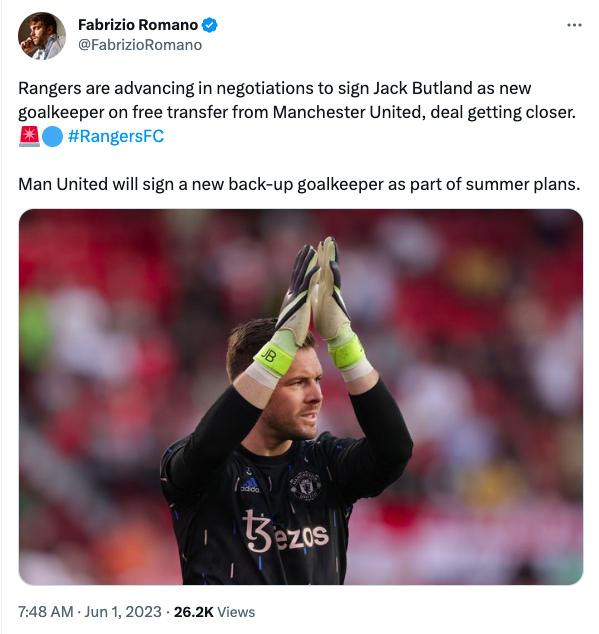The height and width of the screenshot is (634, 599).
Task: Open the three-dot more options menu
Action: 574,25
